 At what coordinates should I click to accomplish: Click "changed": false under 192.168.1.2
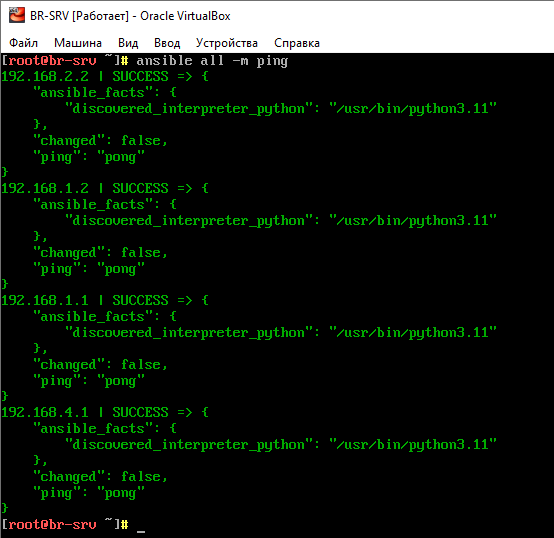[x=100, y=253]
